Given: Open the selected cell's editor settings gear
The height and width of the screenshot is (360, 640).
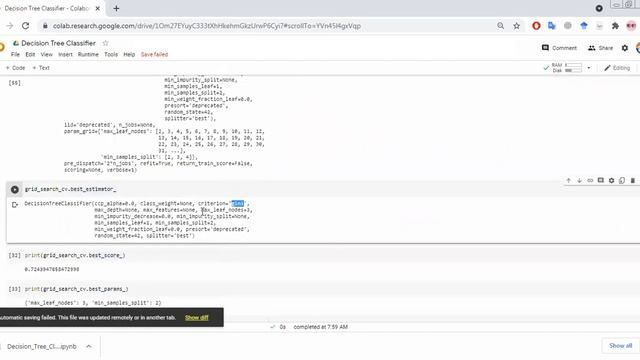Looking at the screenshot, I should (611, 180).
